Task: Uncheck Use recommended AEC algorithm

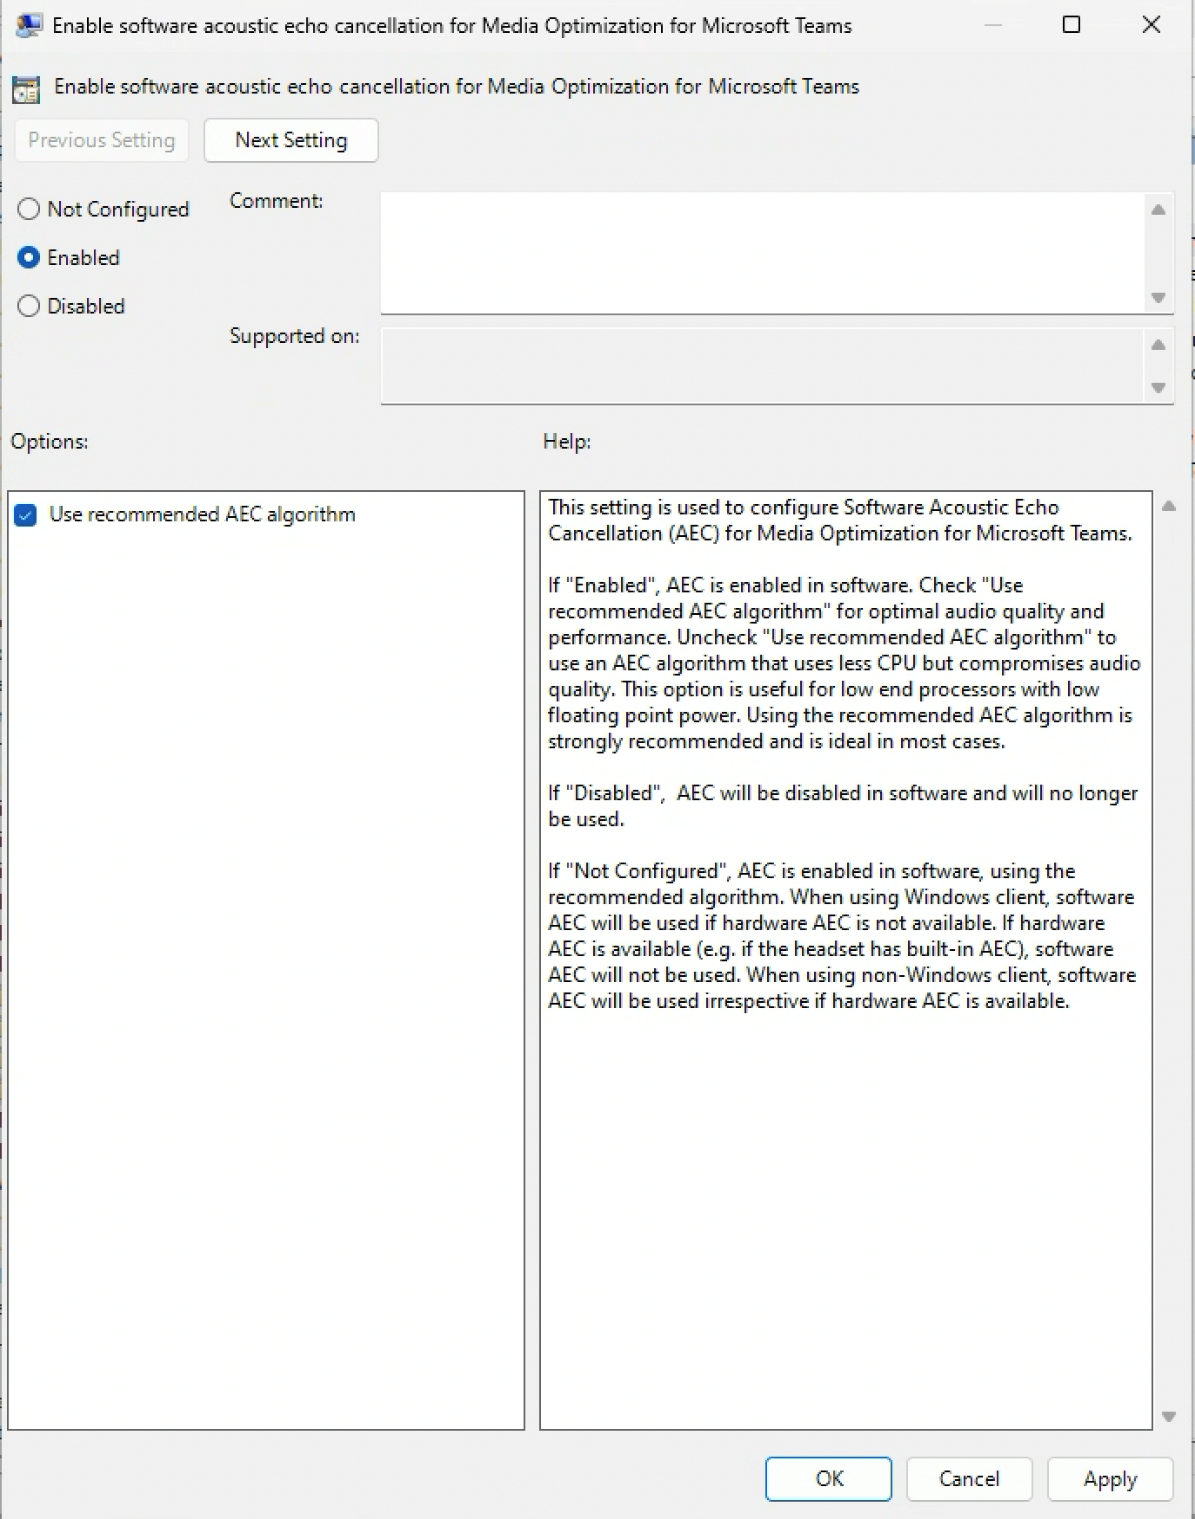Action: point(26,515)
